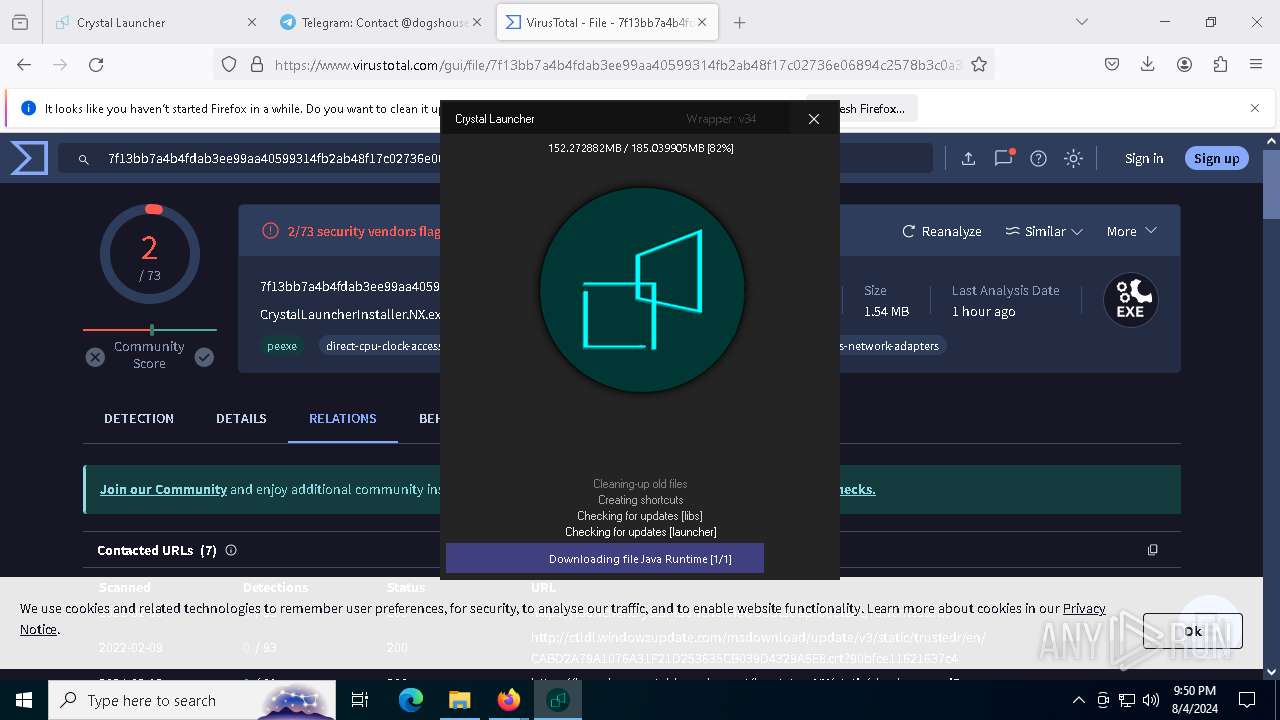The width and height of the screenshot is (1280, 720).
Task: Close the Telegram browser tab
Action: pyautogui.click(x=477, y=22)
